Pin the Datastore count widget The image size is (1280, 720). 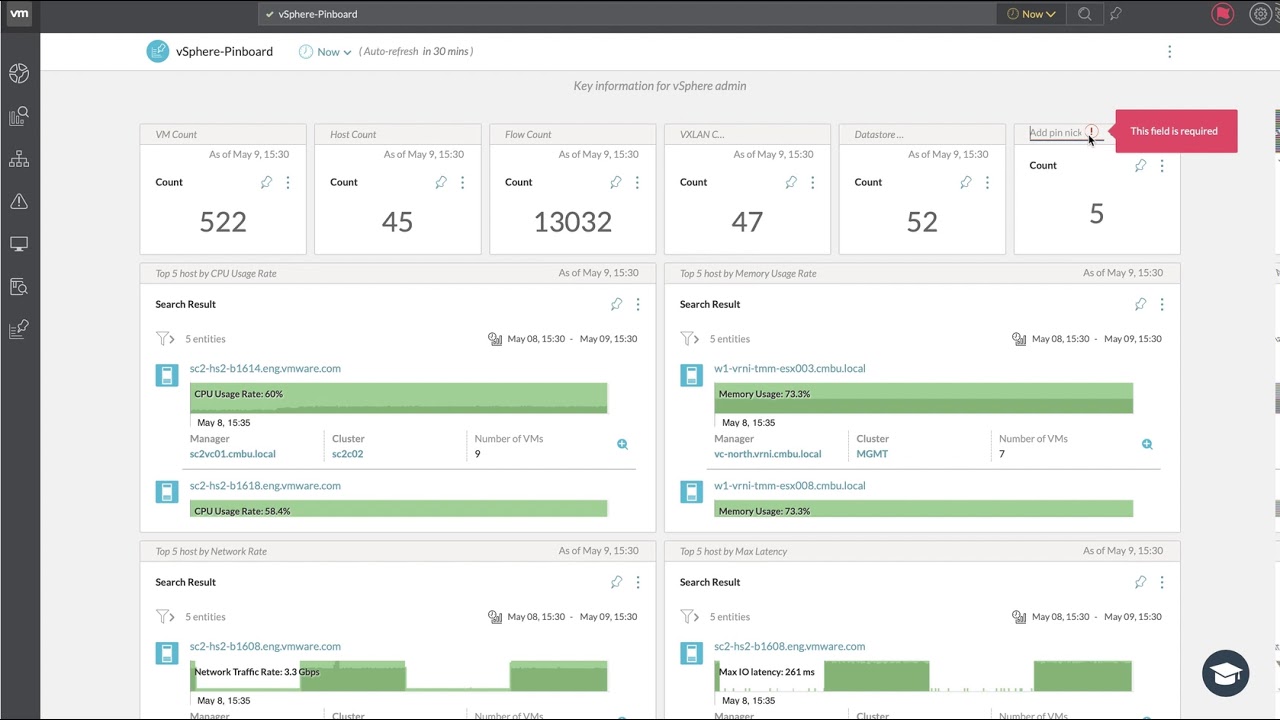pos(966,182)
